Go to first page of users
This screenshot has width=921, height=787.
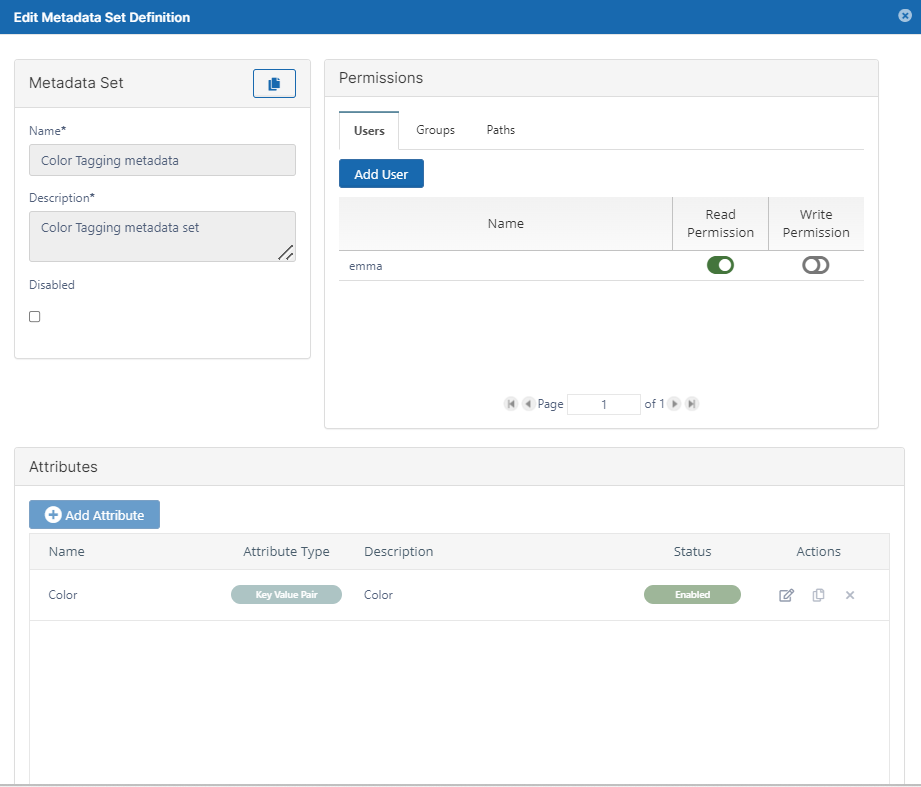(x=511, y=404)
